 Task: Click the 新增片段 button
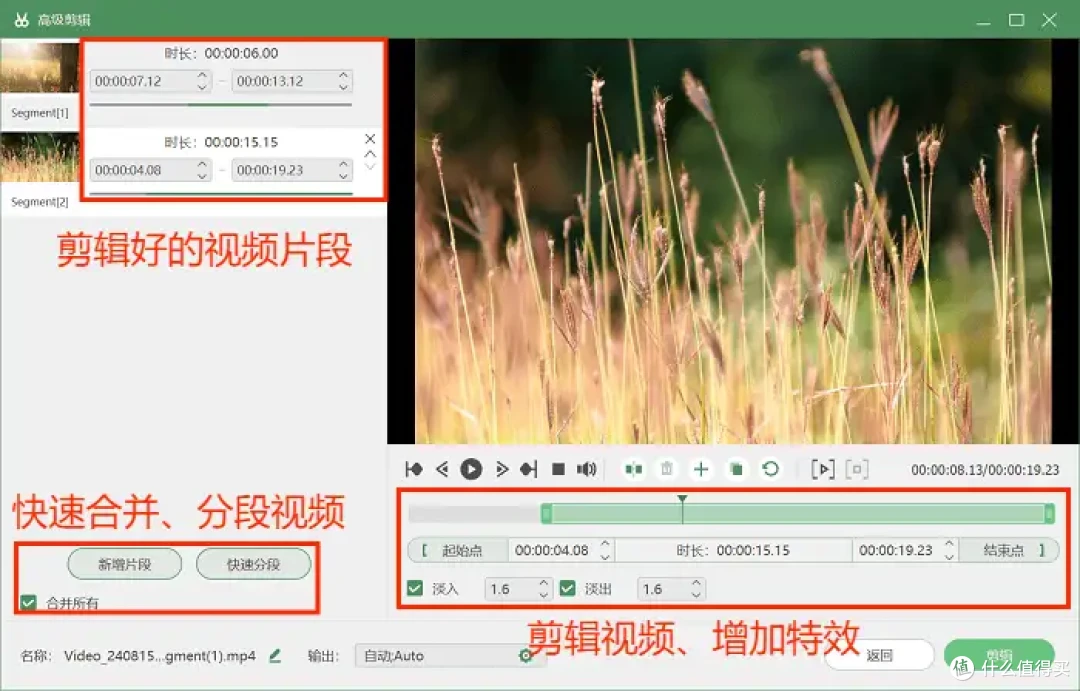pyautogui.click(x=125, y=564)
